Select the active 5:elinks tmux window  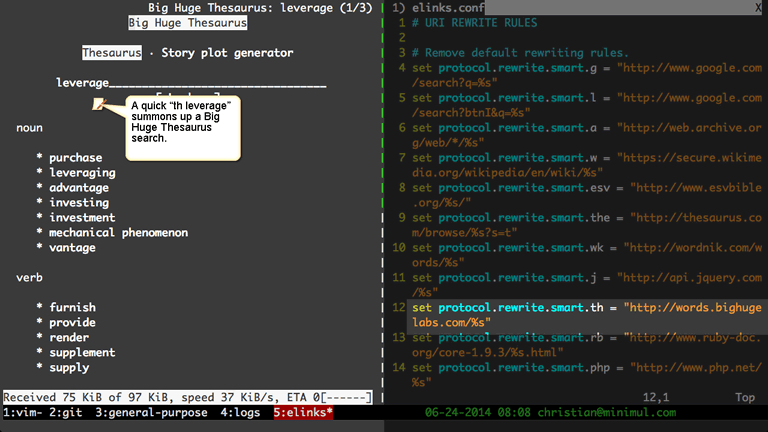pyautogui.click(x=303, y=412)
